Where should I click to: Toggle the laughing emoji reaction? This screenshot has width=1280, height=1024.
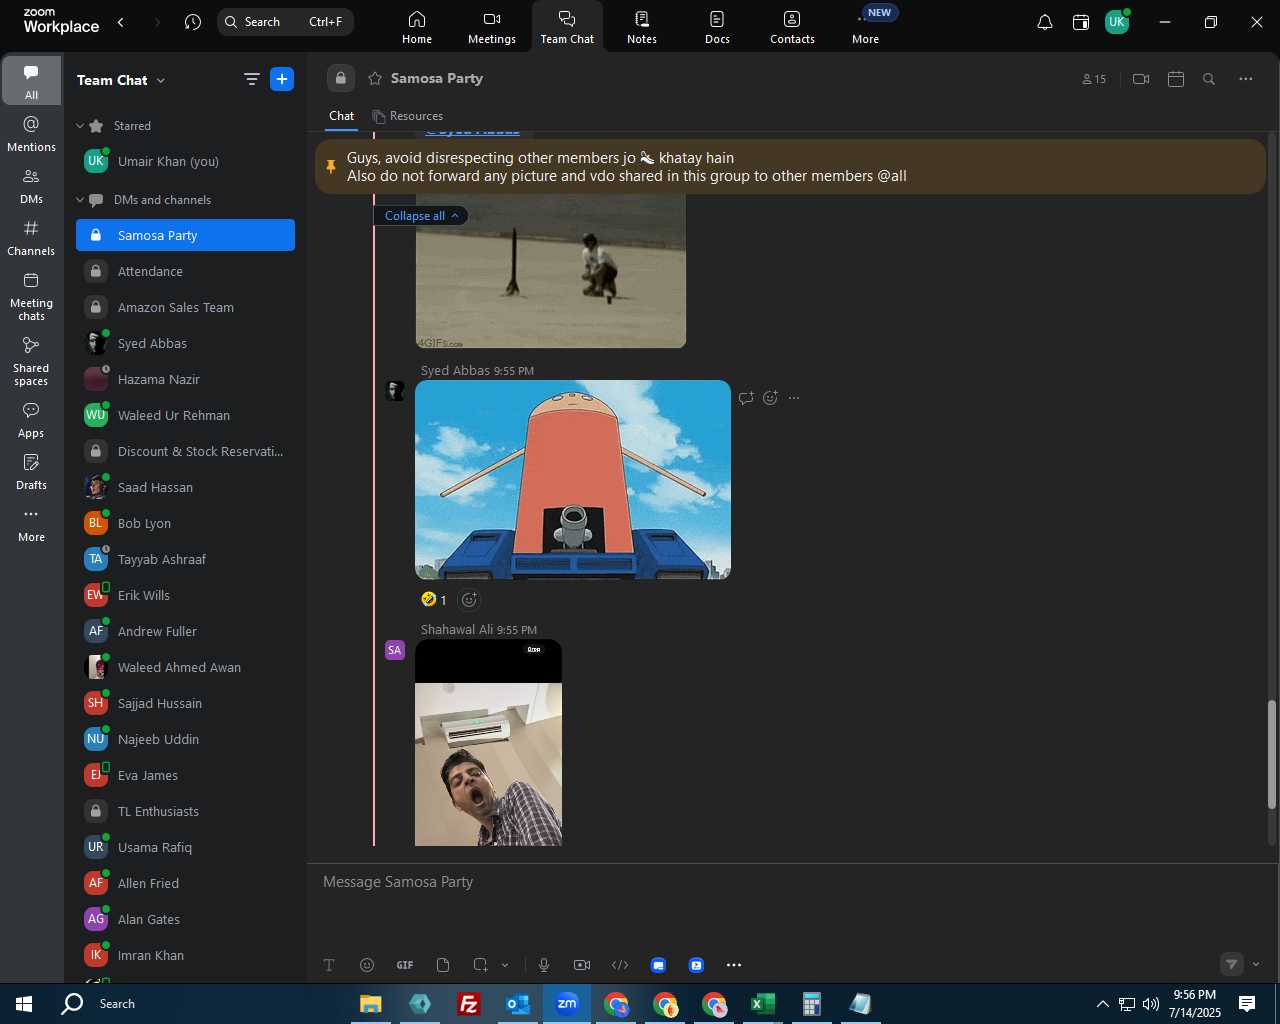(434, 599)
